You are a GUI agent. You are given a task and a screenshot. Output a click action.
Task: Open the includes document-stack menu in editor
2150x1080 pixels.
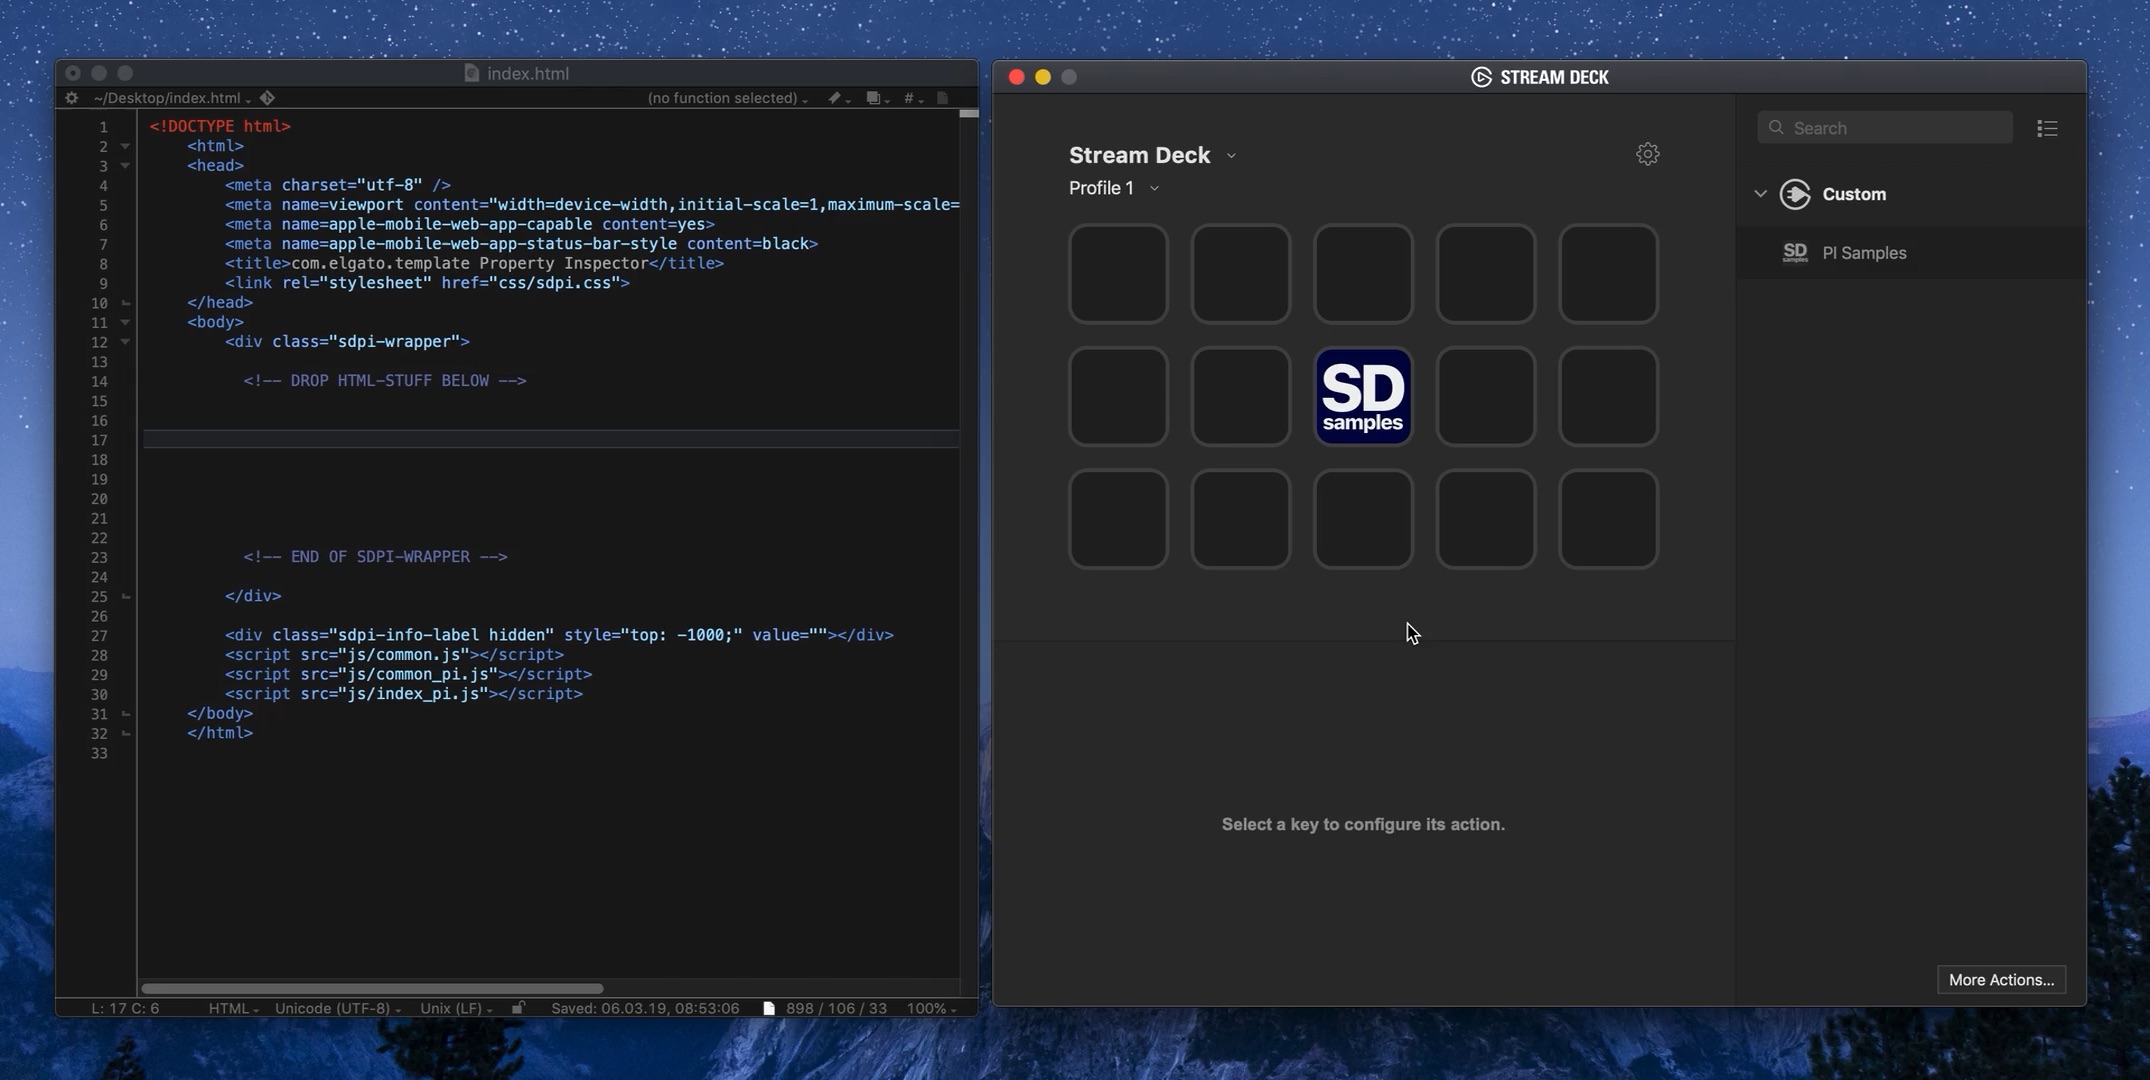point(876,98)
